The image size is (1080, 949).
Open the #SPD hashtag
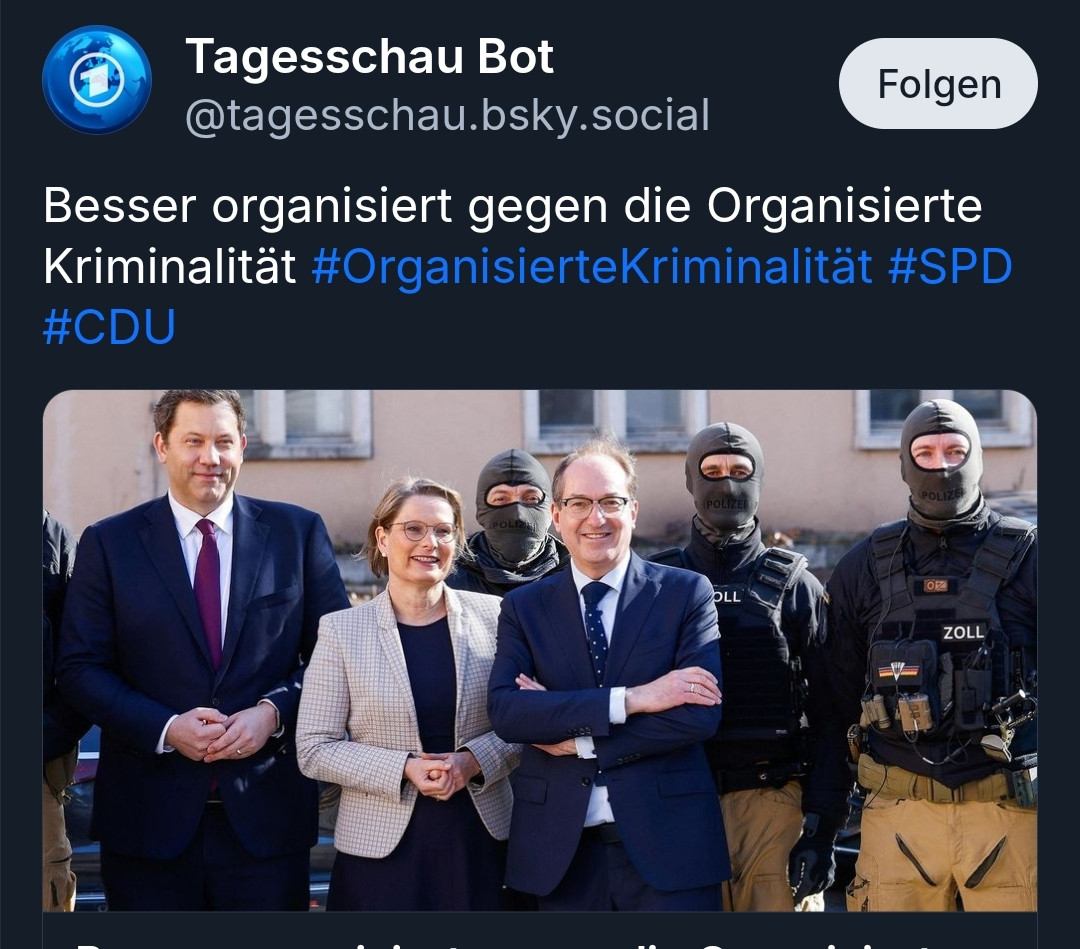[x=950, y=267]
